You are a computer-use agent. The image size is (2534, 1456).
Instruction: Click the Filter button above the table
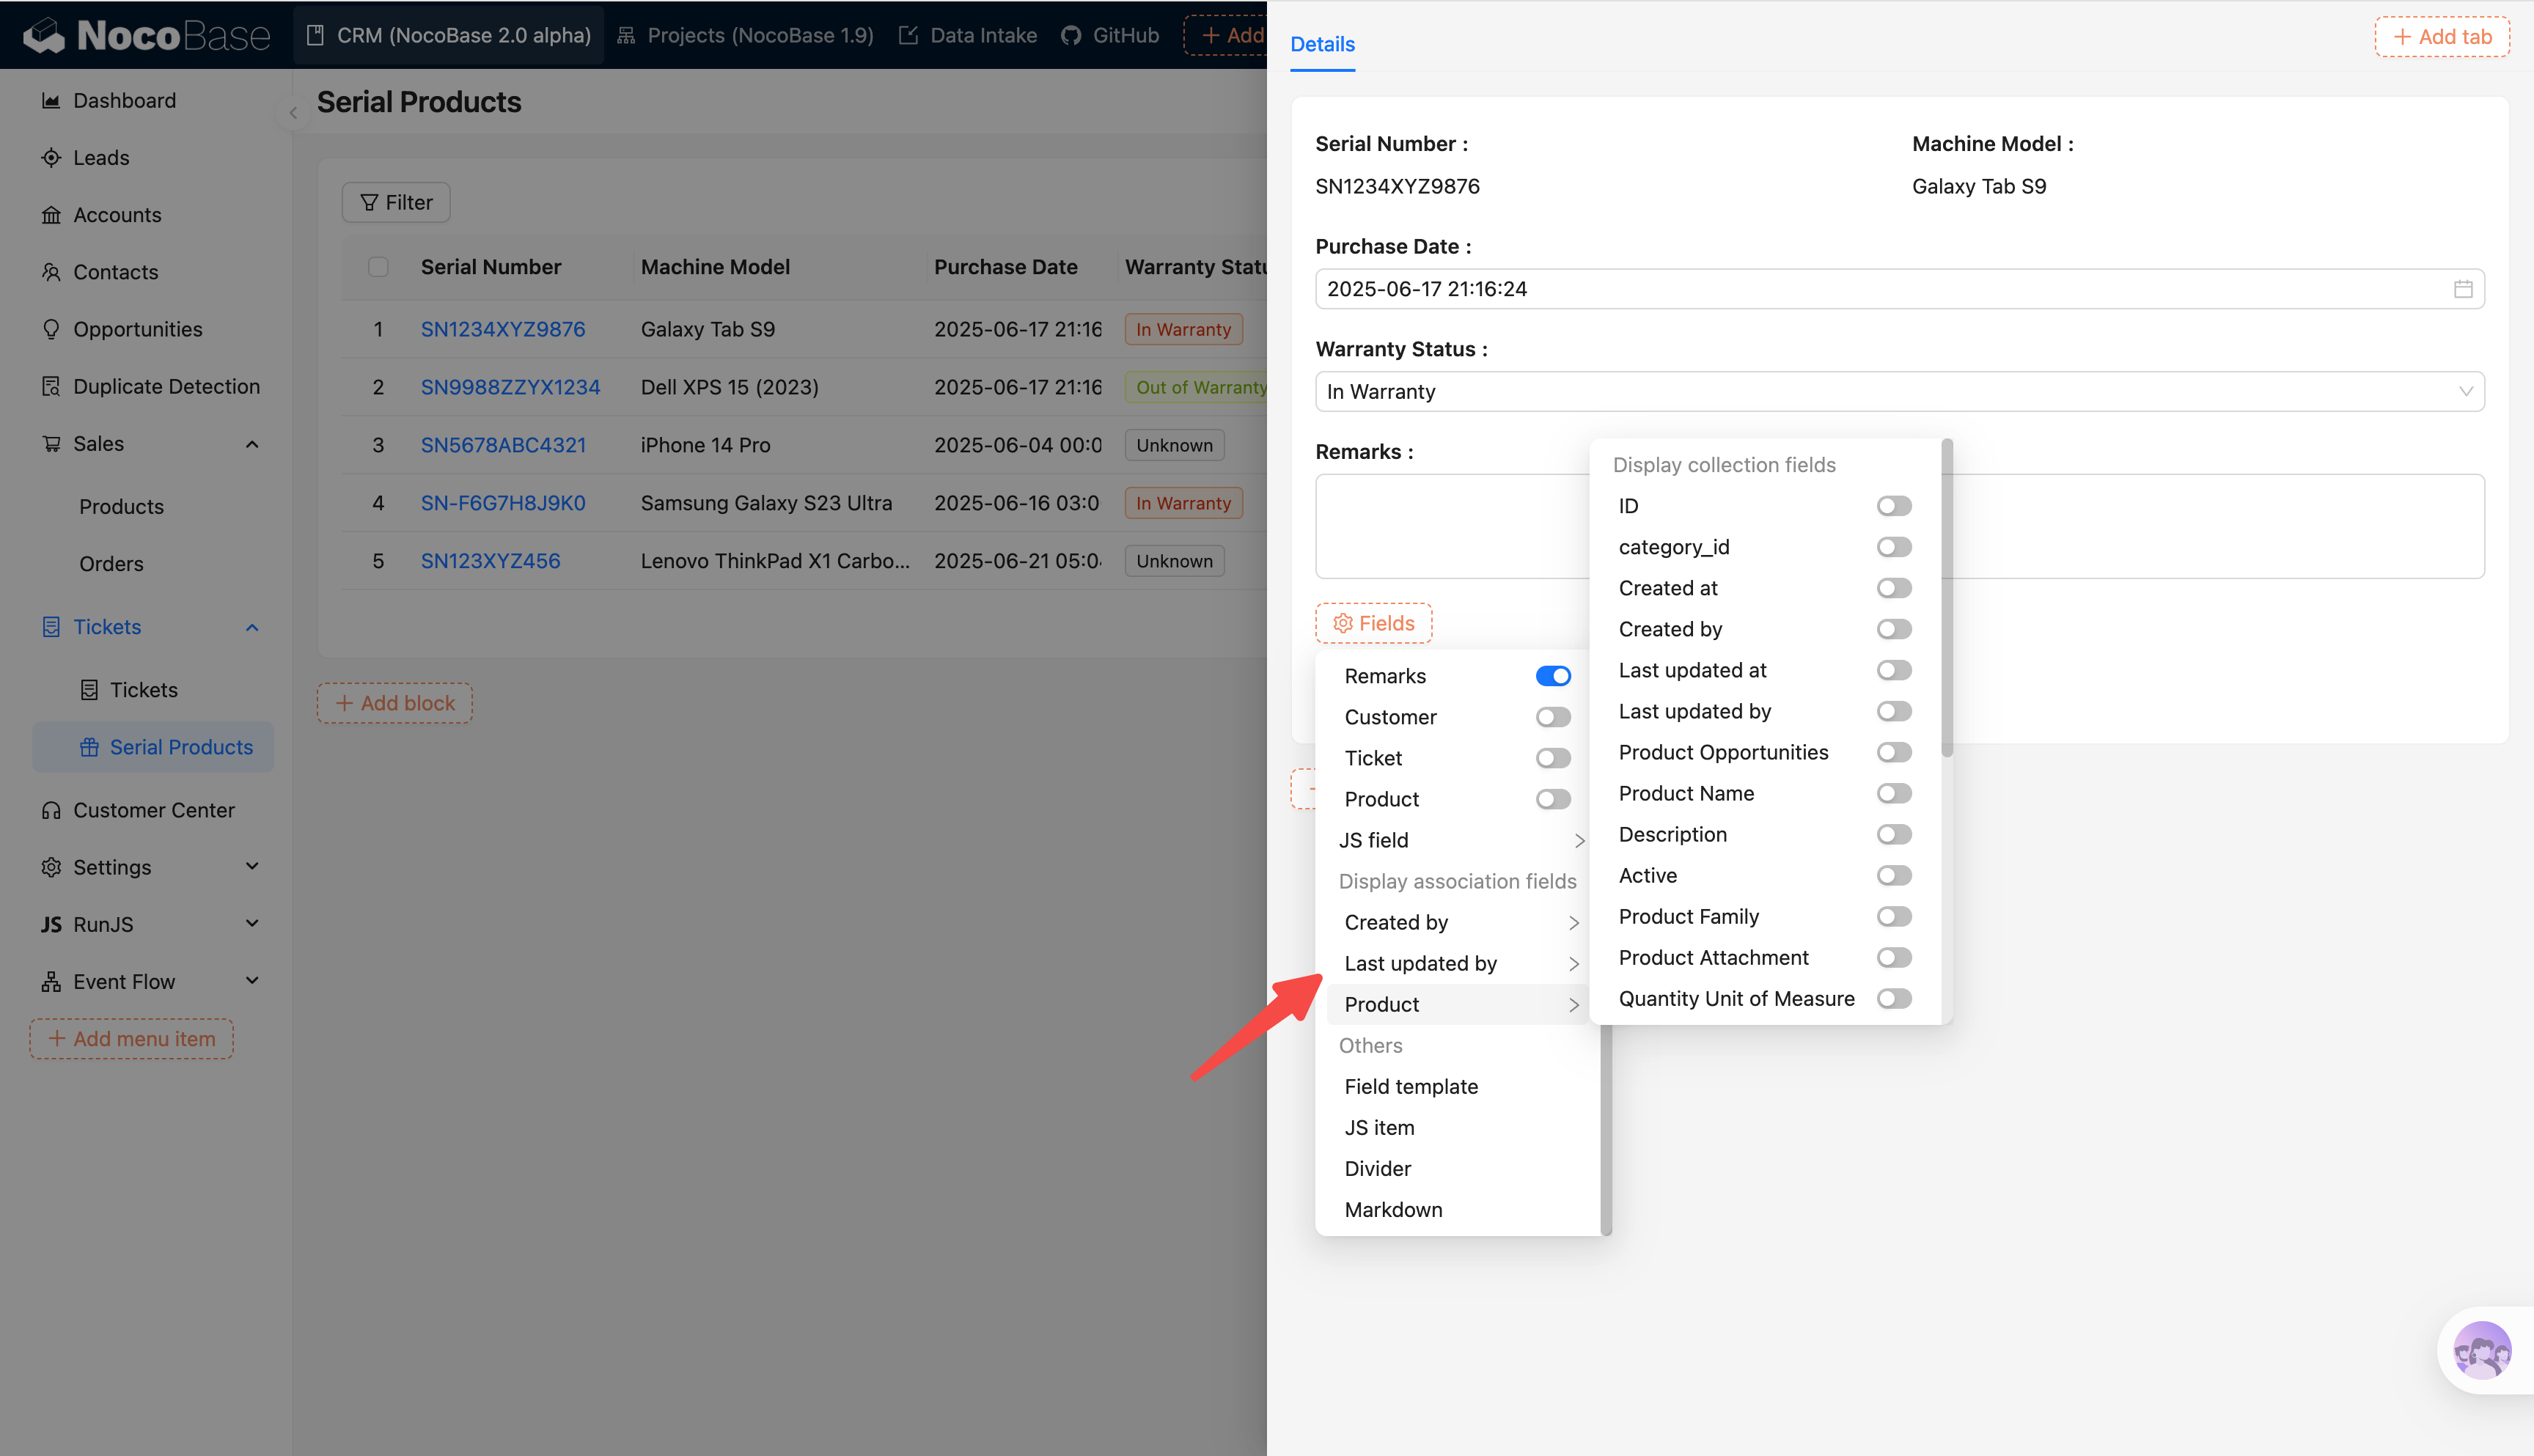pyautogui.click(x=395, y=202)
